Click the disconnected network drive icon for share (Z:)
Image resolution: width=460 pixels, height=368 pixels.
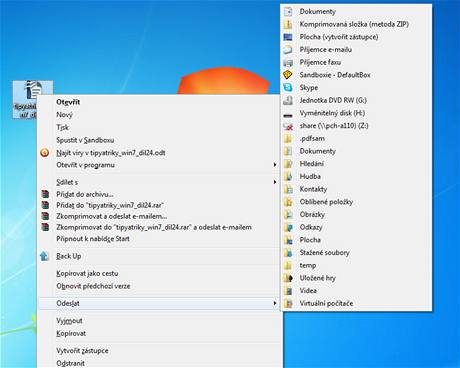[288, 126]
